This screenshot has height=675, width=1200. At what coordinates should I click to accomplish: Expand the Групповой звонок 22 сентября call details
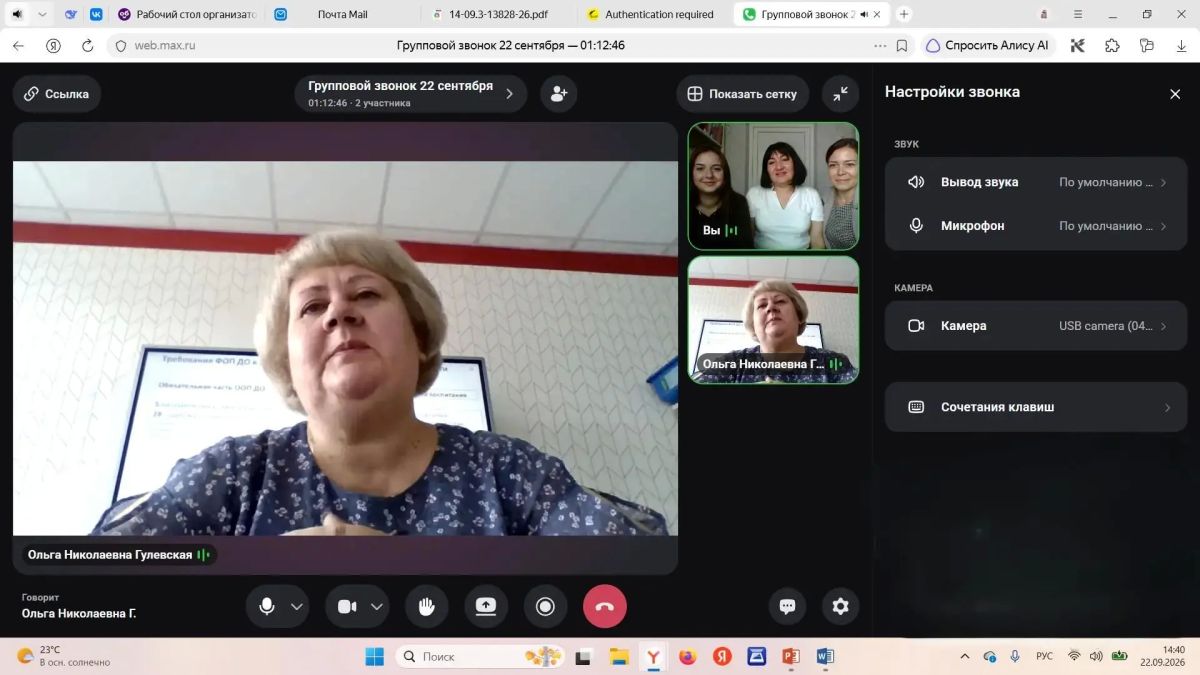point(411,93)
